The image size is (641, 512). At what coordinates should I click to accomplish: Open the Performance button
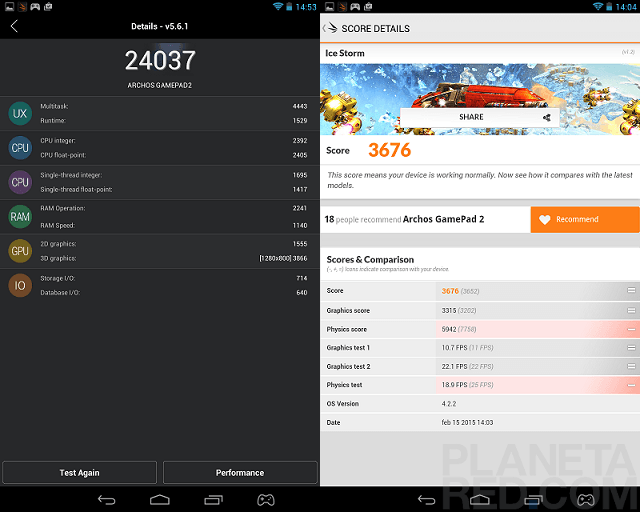240,472
